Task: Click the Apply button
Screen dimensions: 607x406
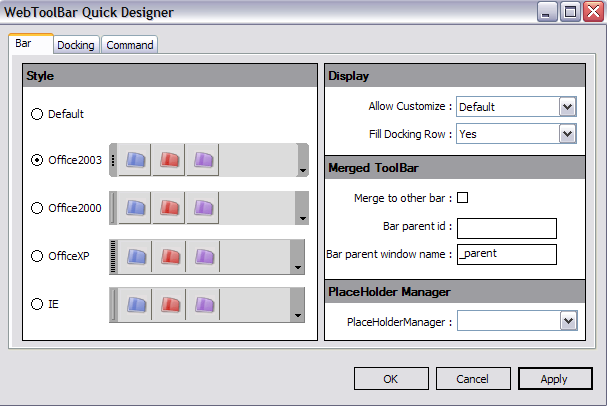Action: [554, 379]
